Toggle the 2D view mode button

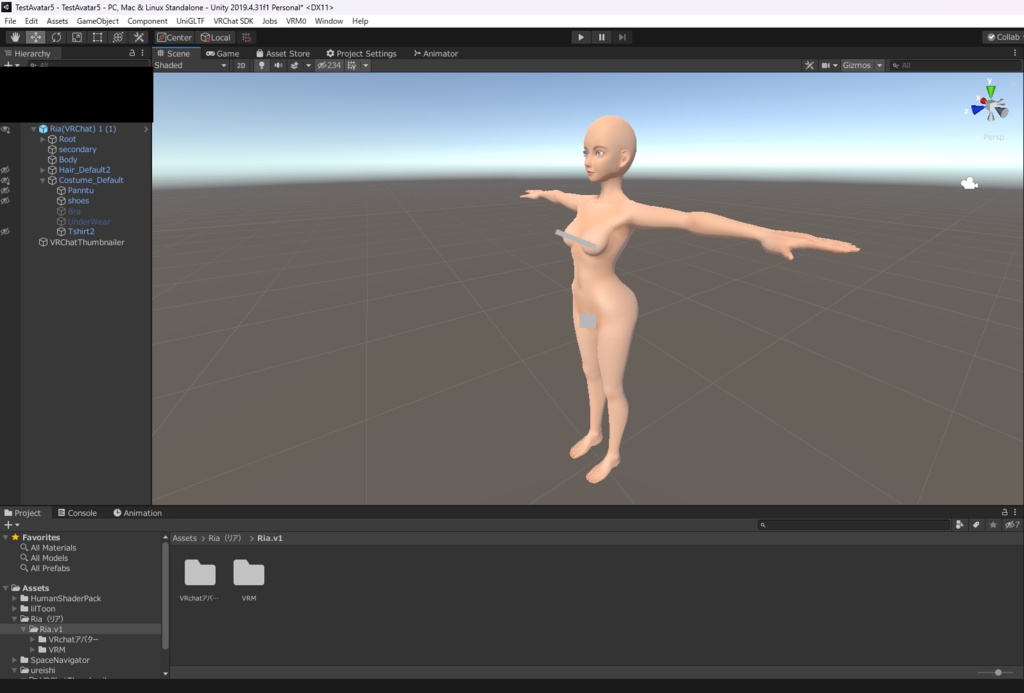[x=241, y=65]
